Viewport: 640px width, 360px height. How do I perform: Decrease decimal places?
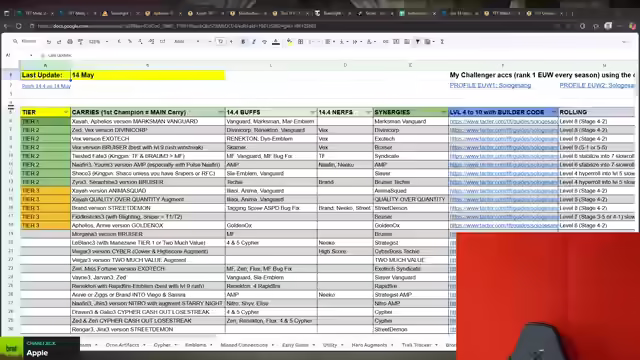140,42
